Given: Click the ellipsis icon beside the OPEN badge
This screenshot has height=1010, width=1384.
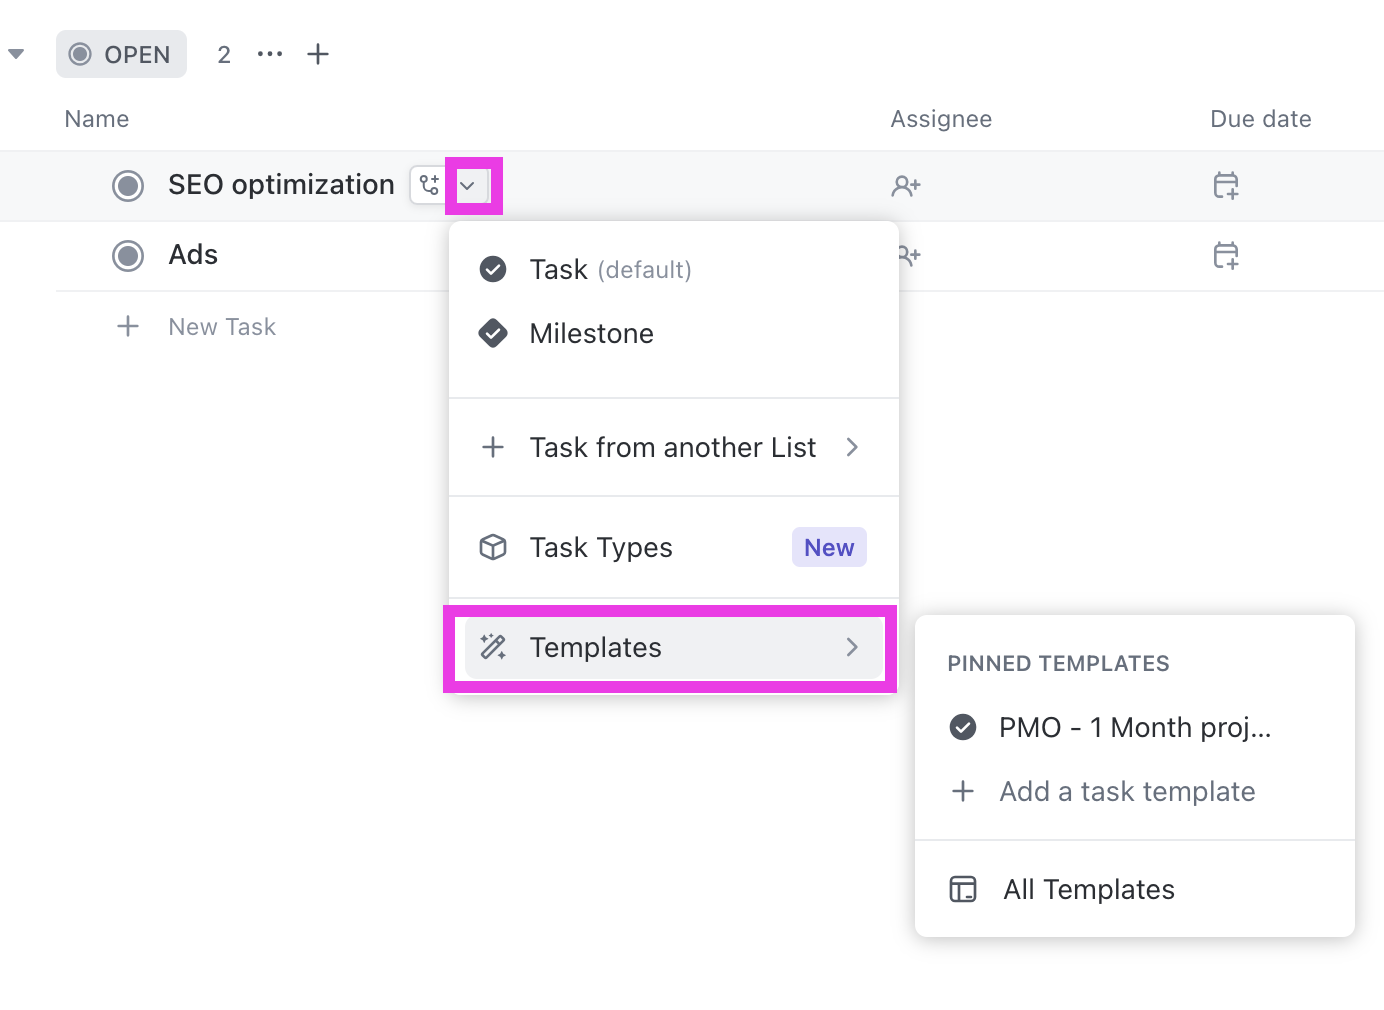Looking at the screenshot, I should click(x=269, y=54).
